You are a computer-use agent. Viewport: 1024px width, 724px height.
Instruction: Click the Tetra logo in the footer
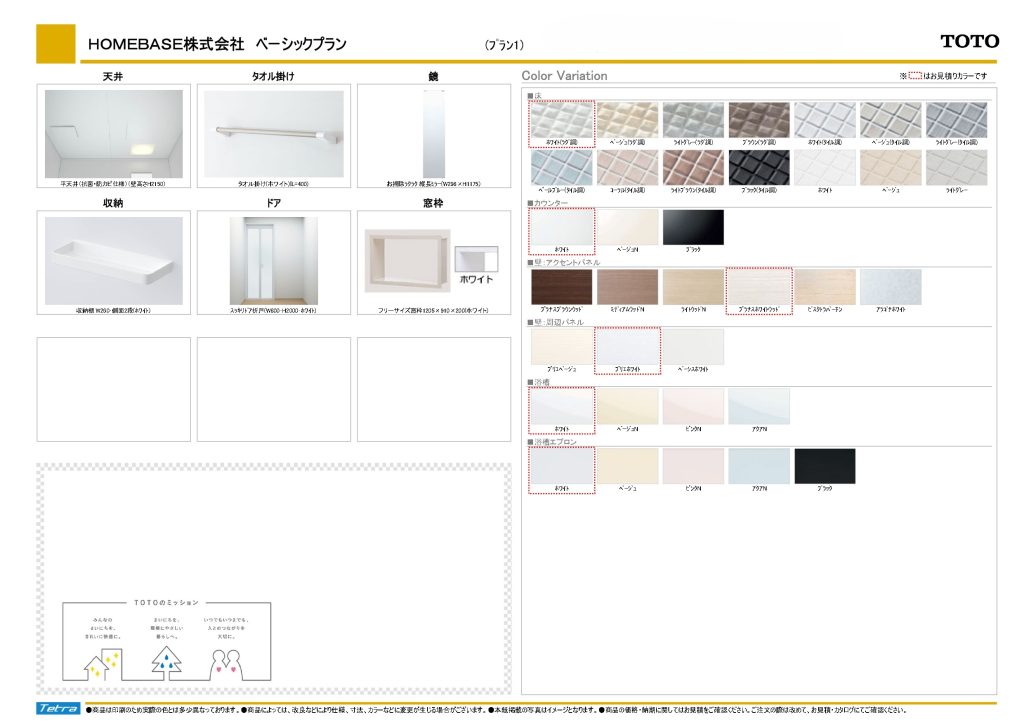[59, 709]
